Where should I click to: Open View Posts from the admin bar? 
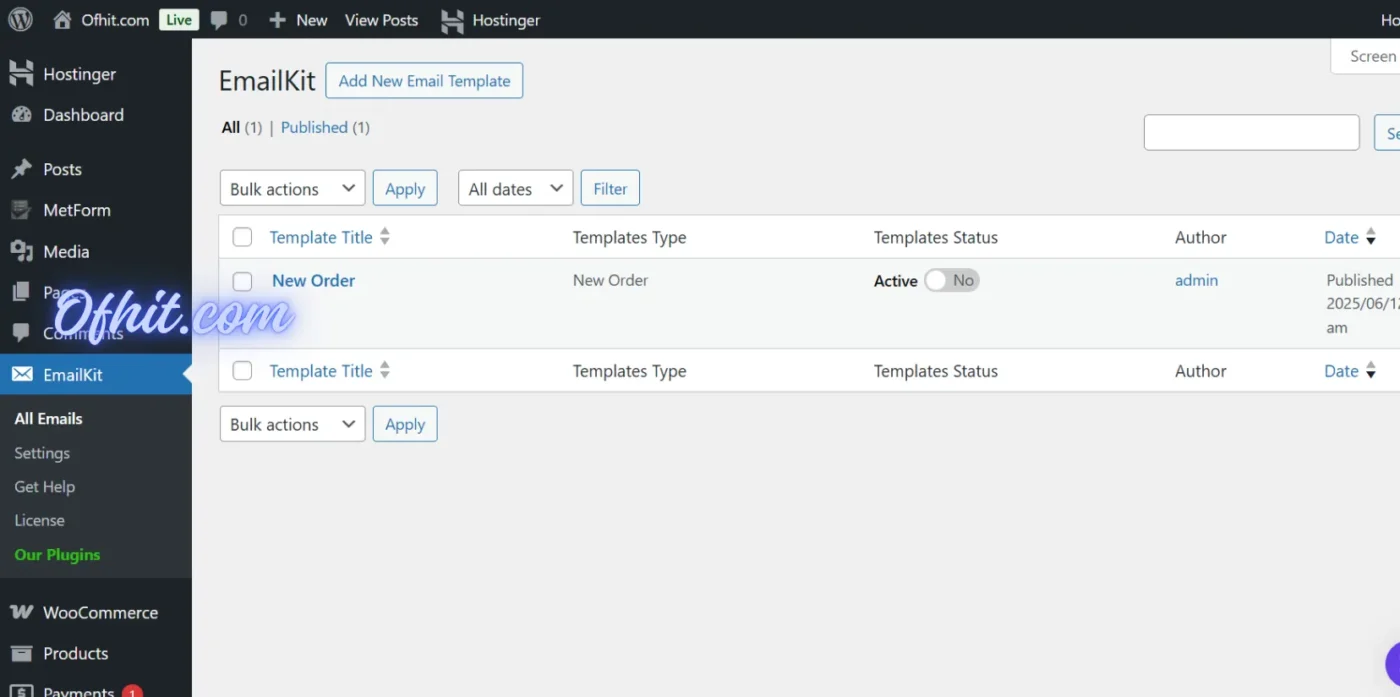[x=381, y=19]
